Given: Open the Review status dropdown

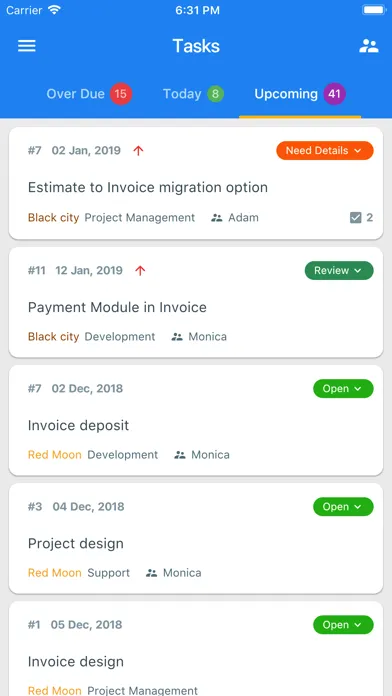Looking at the screenshot, I should click(339, 270).
